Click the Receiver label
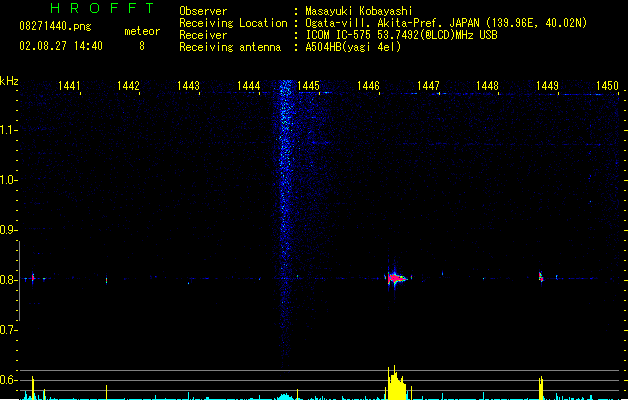629x400 pixels. pos(203,35)
